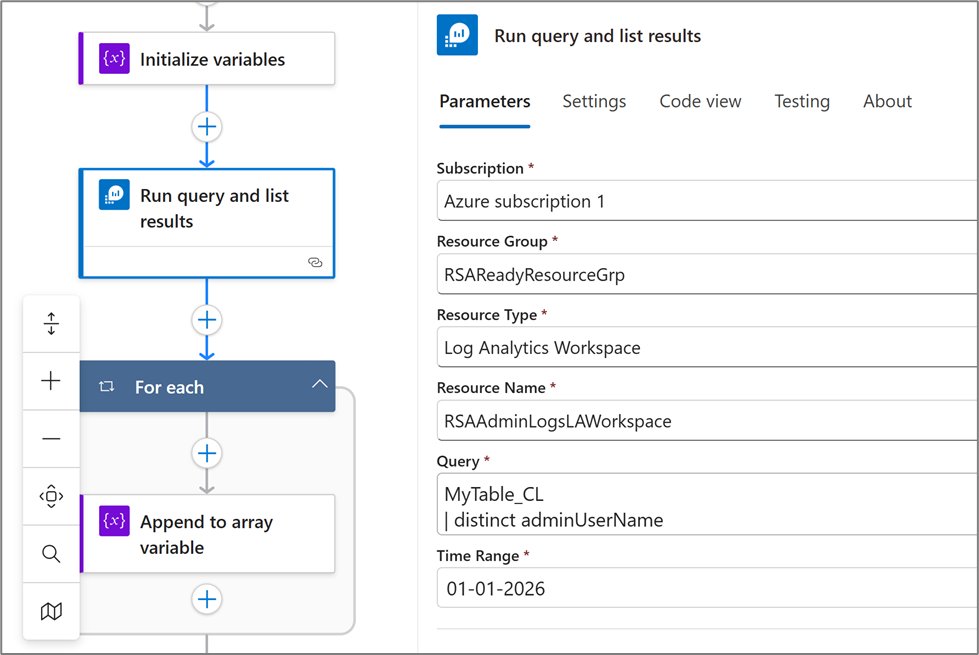The width and height of the screenshot is (979, 655).
Task: Switch to the Settings tab
Action: click(x=594, y=101)
